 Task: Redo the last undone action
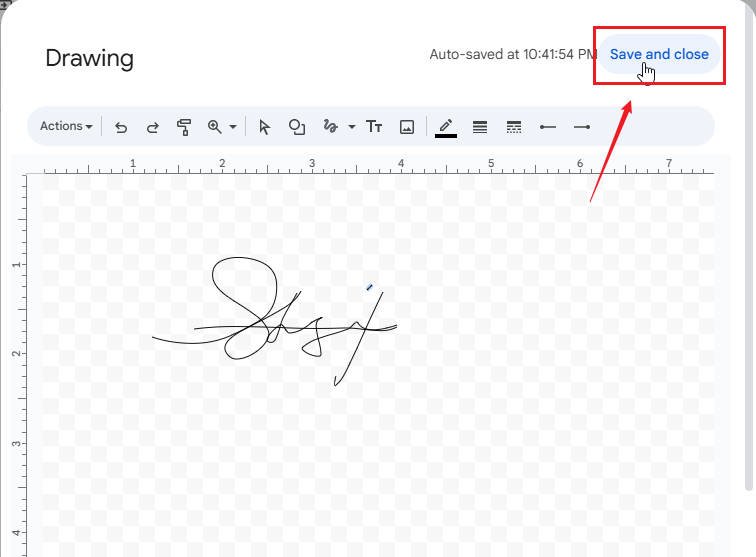tap(153, 127)
